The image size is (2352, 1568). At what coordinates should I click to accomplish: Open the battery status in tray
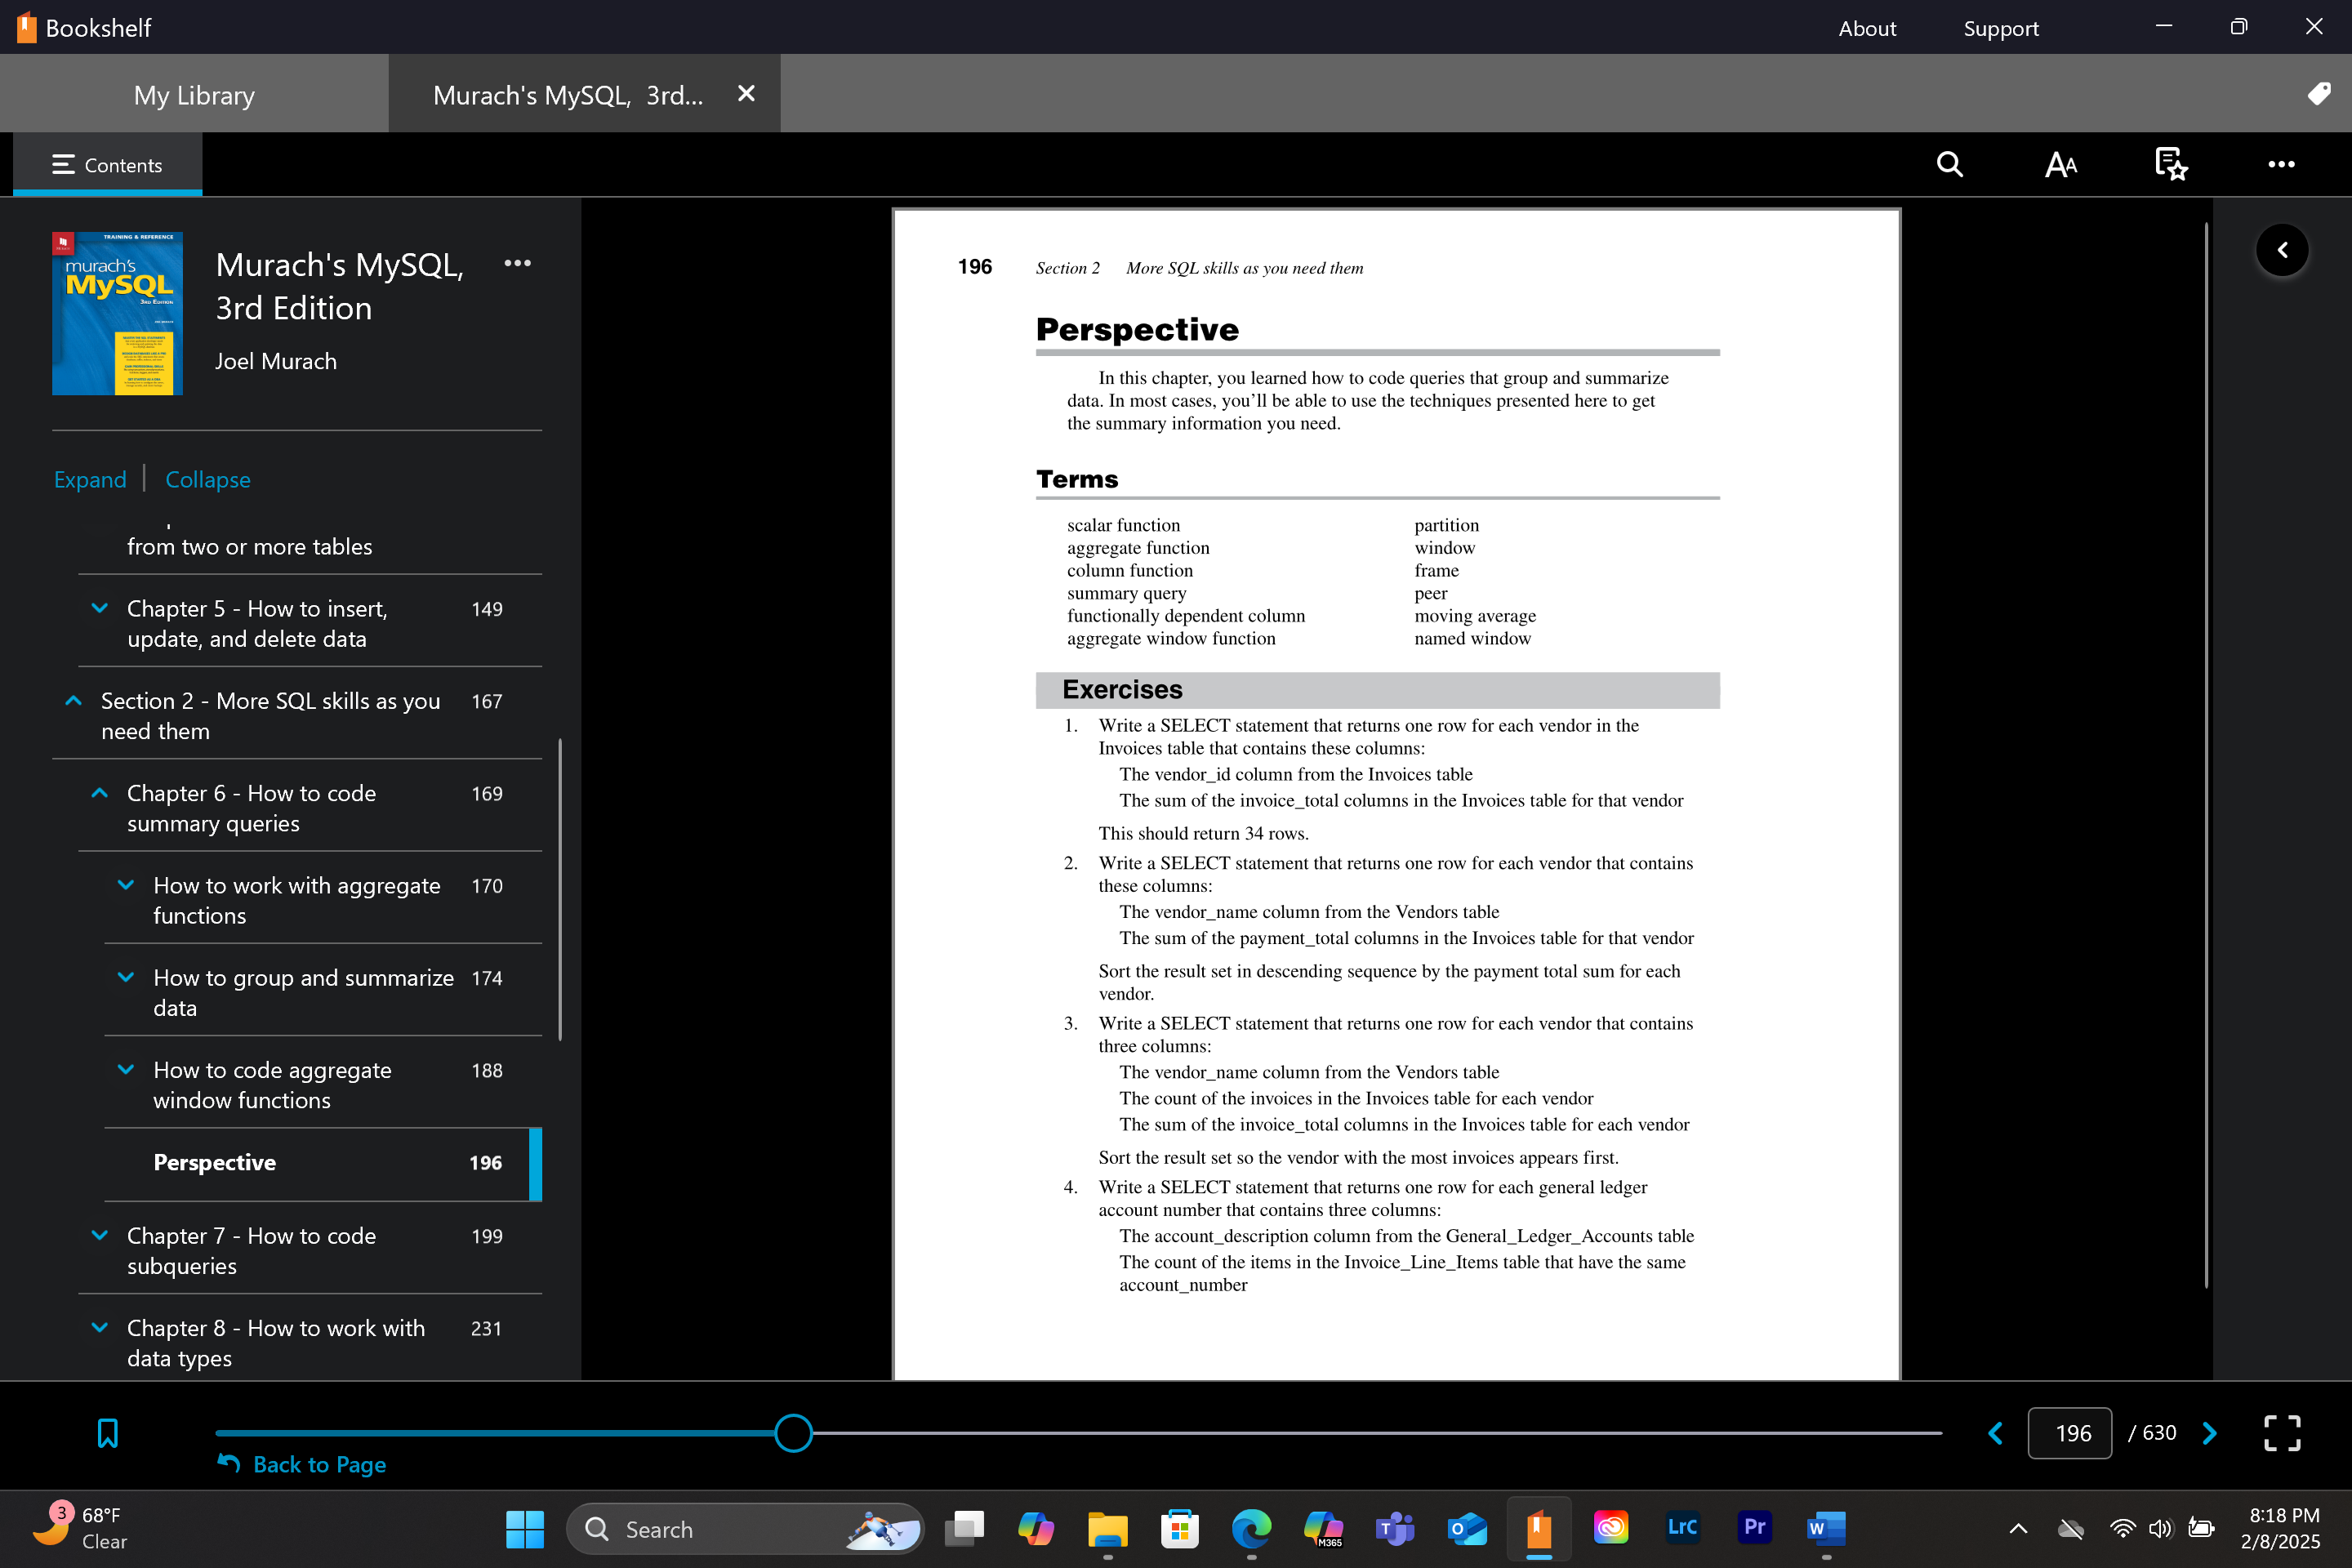point(2200,1529)
